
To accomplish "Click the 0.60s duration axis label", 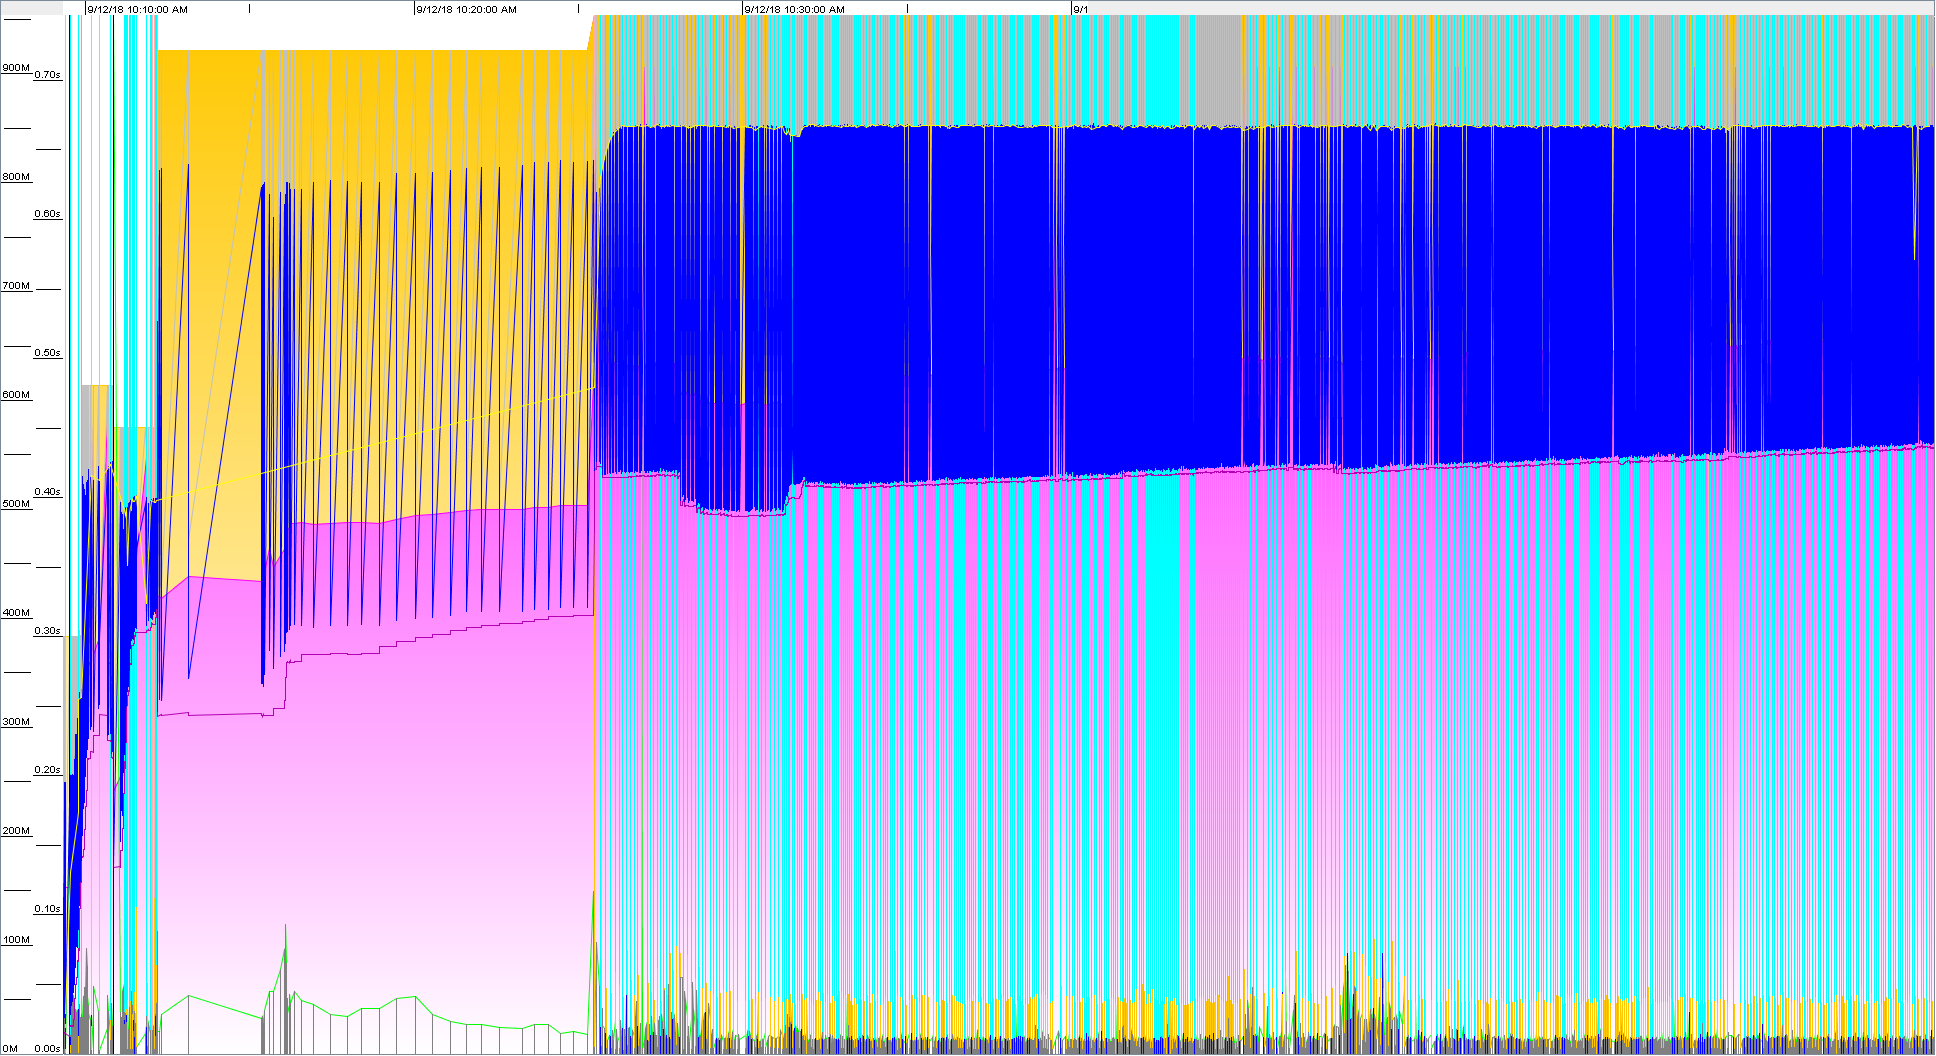I will coord(47,214).
